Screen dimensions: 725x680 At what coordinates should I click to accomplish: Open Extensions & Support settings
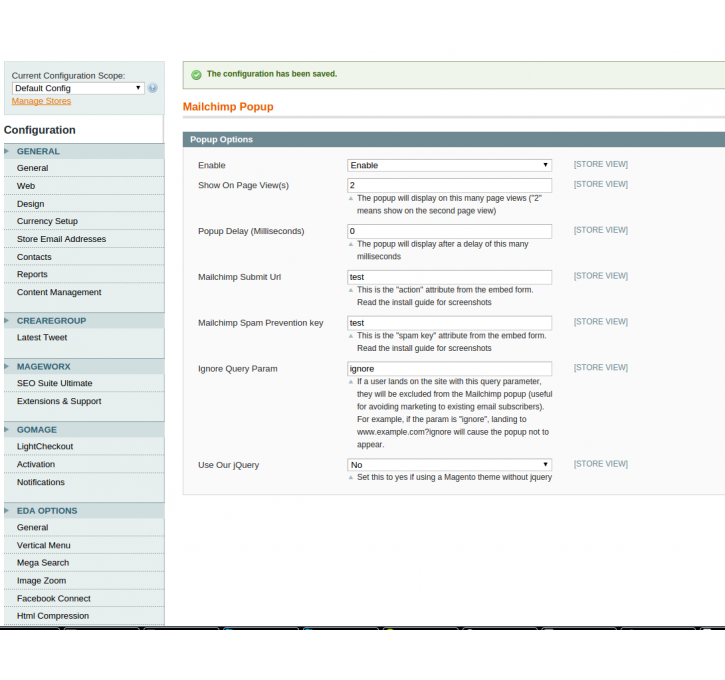[84, 401]
